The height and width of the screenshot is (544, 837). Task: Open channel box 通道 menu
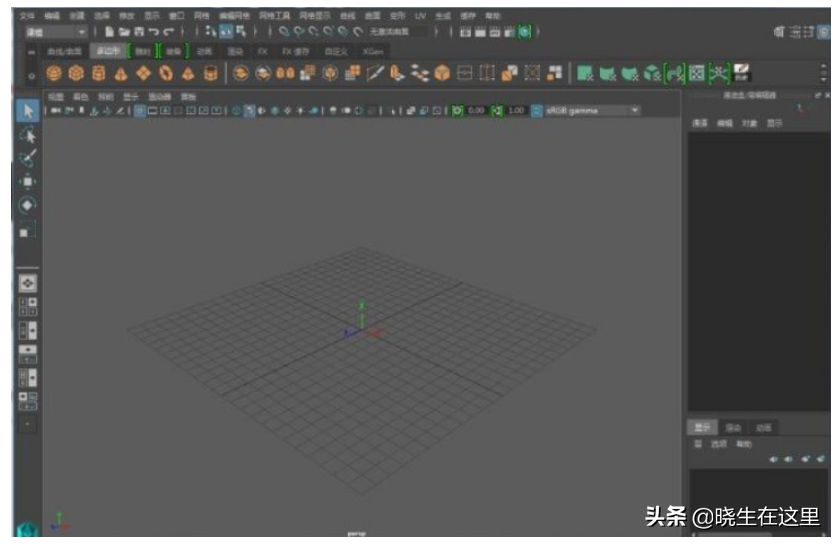click(x=700, y=123)
